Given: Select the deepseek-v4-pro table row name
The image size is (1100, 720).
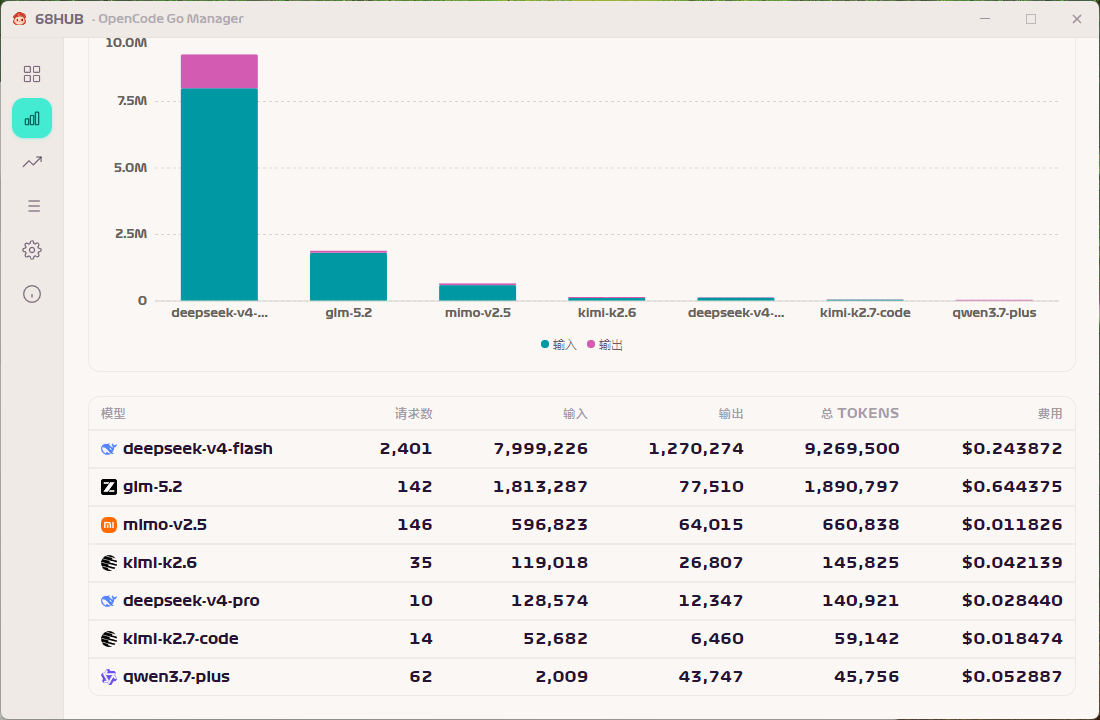Looking at the screenshot, I should (x=192, y=601).
